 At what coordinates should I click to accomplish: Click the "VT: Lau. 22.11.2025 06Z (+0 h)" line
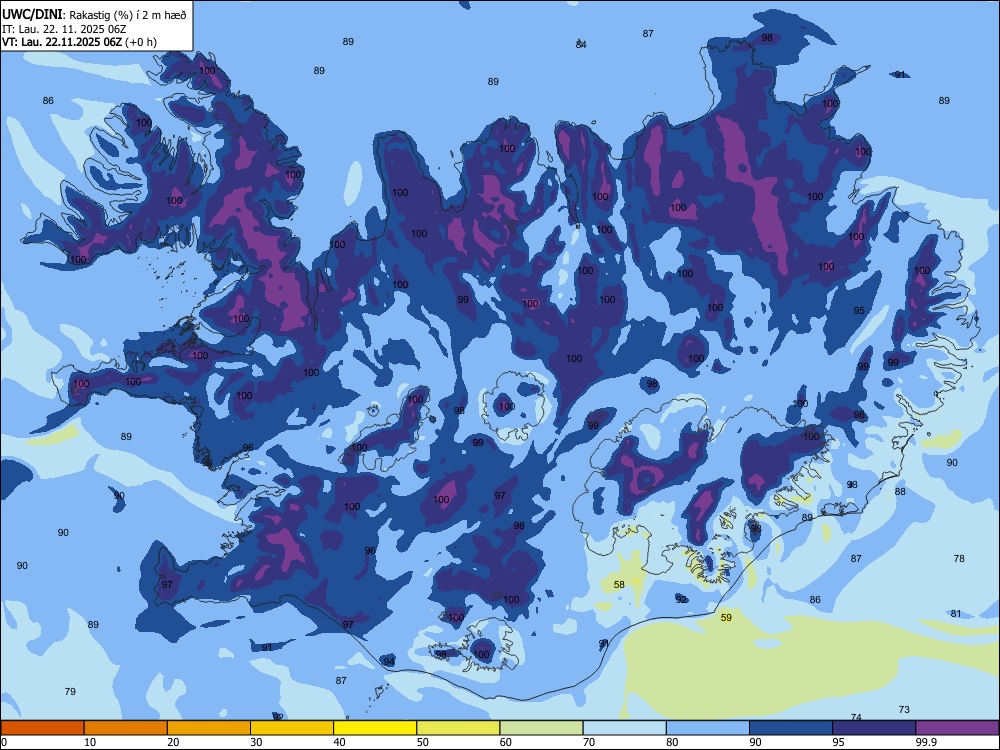click(x=79, y=42)
